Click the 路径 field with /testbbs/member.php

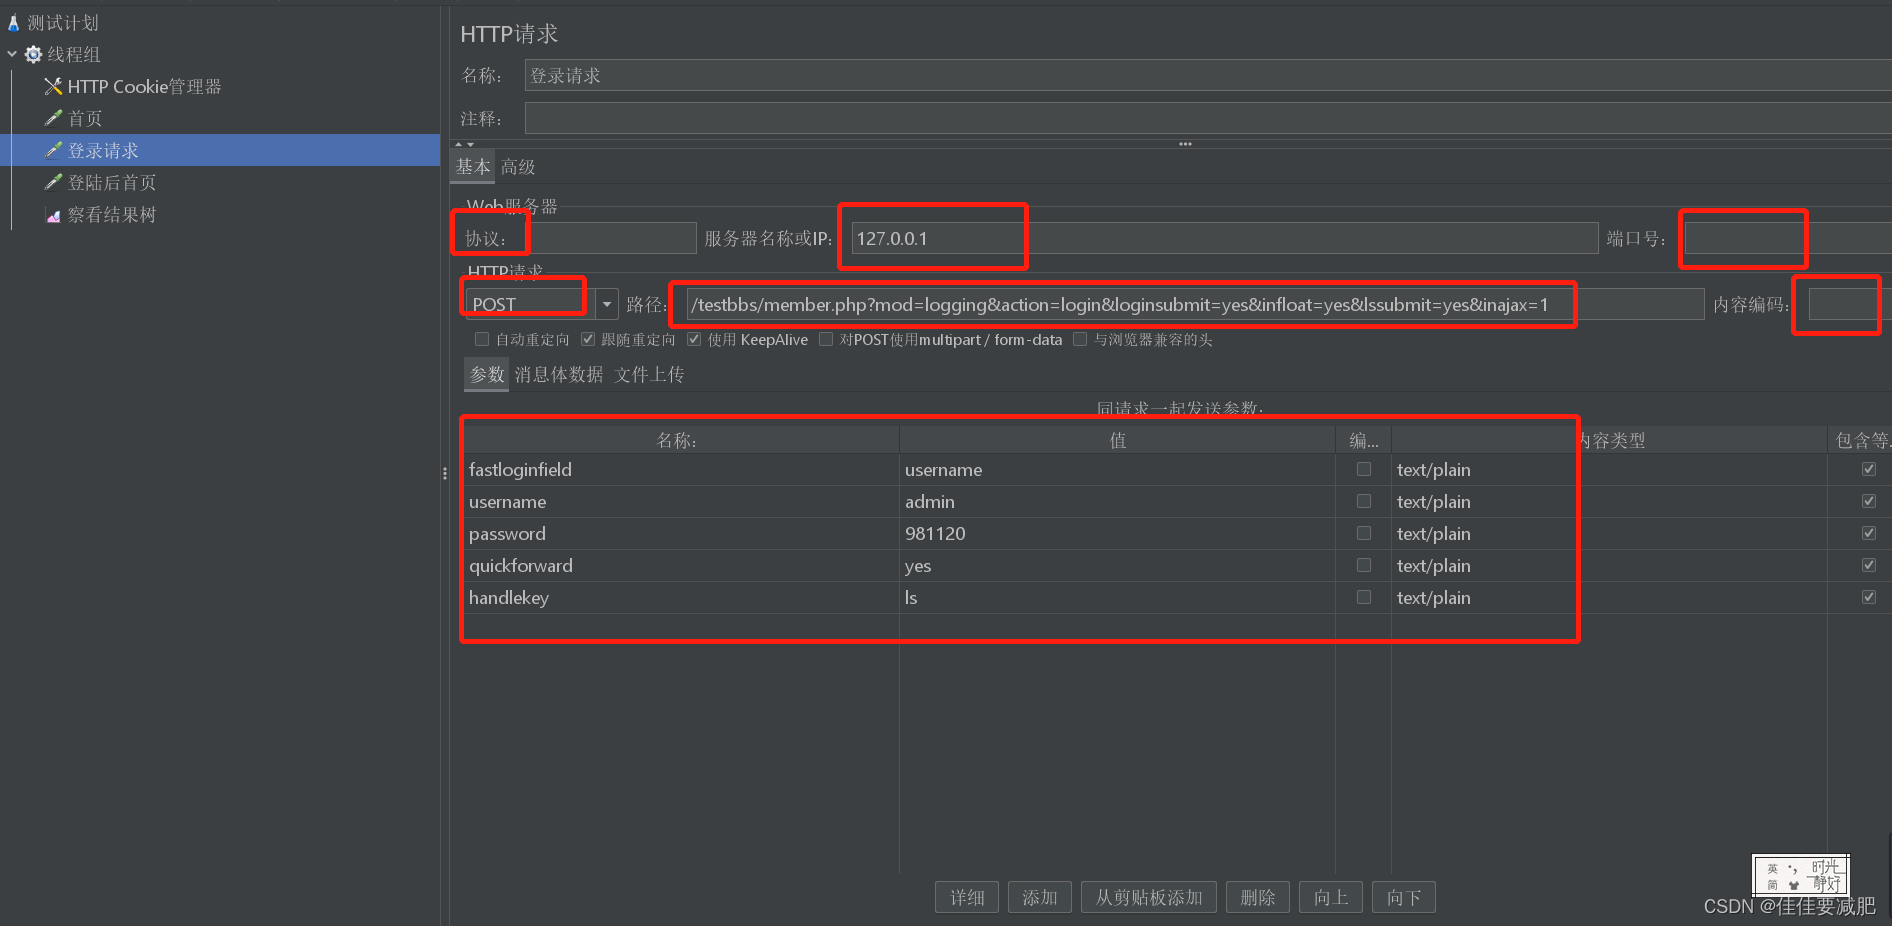pos(1195,304)
